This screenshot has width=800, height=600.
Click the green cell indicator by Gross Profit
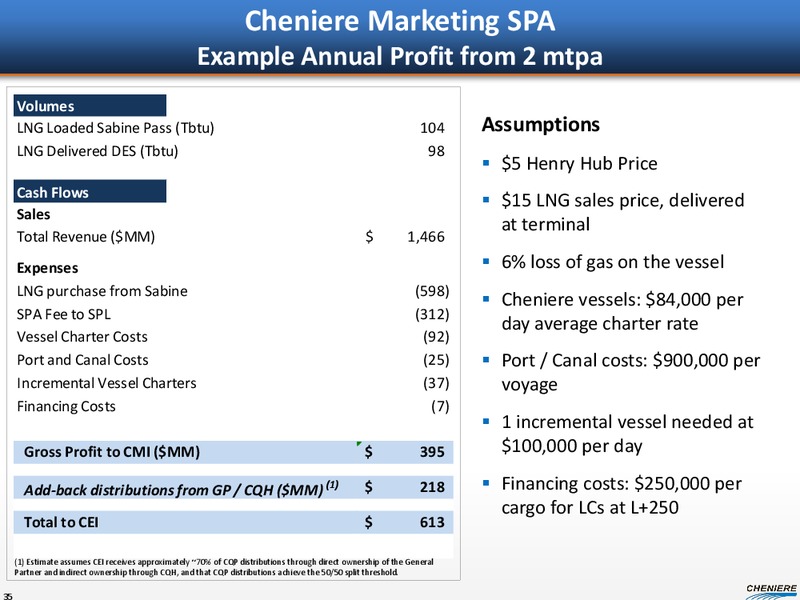[x=359, y=444]
